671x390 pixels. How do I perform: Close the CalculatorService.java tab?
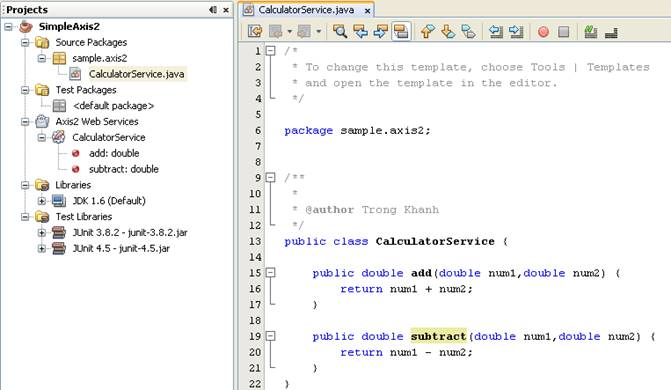click(x=367, y=11)
